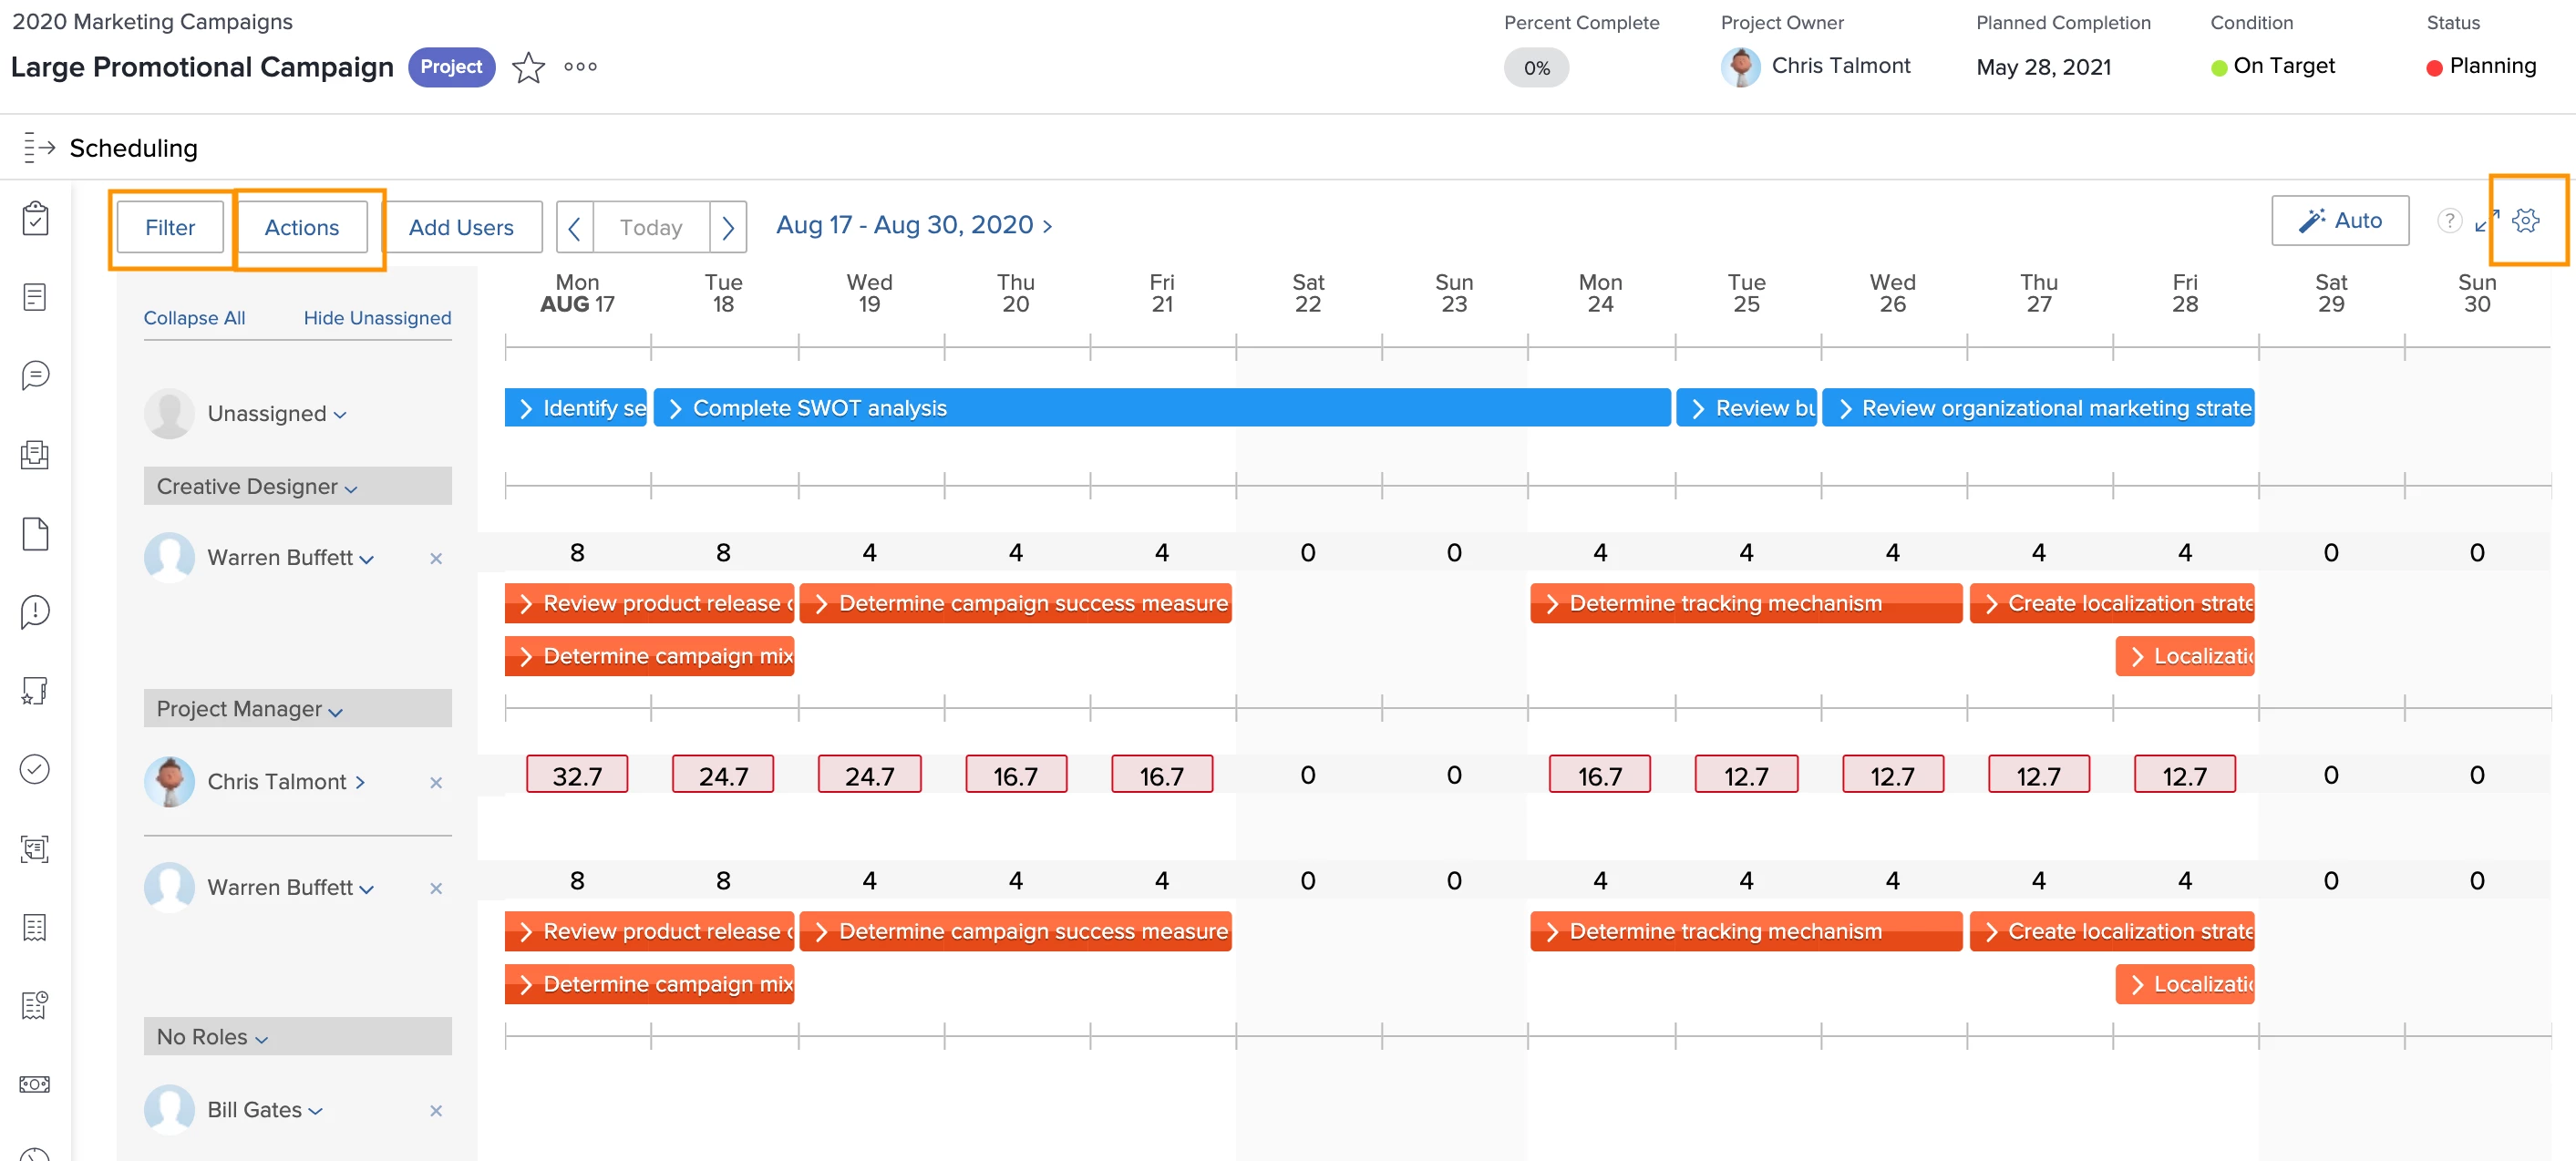
Task: Open the Tasks clipboard icon in sidebar
Action: pyautogui.click(x=35, y=218)
